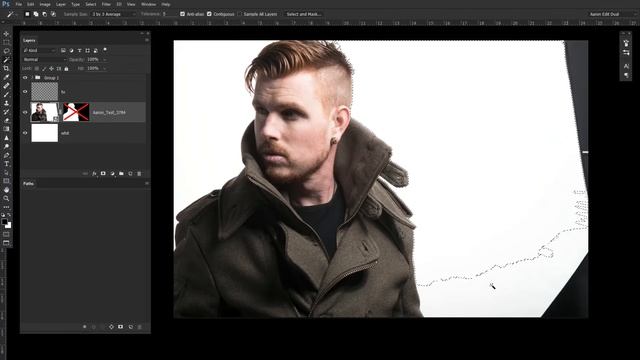Change screen mode icon at toolbox bottom
The image size is (640, 360).
(x=6, y=243)
